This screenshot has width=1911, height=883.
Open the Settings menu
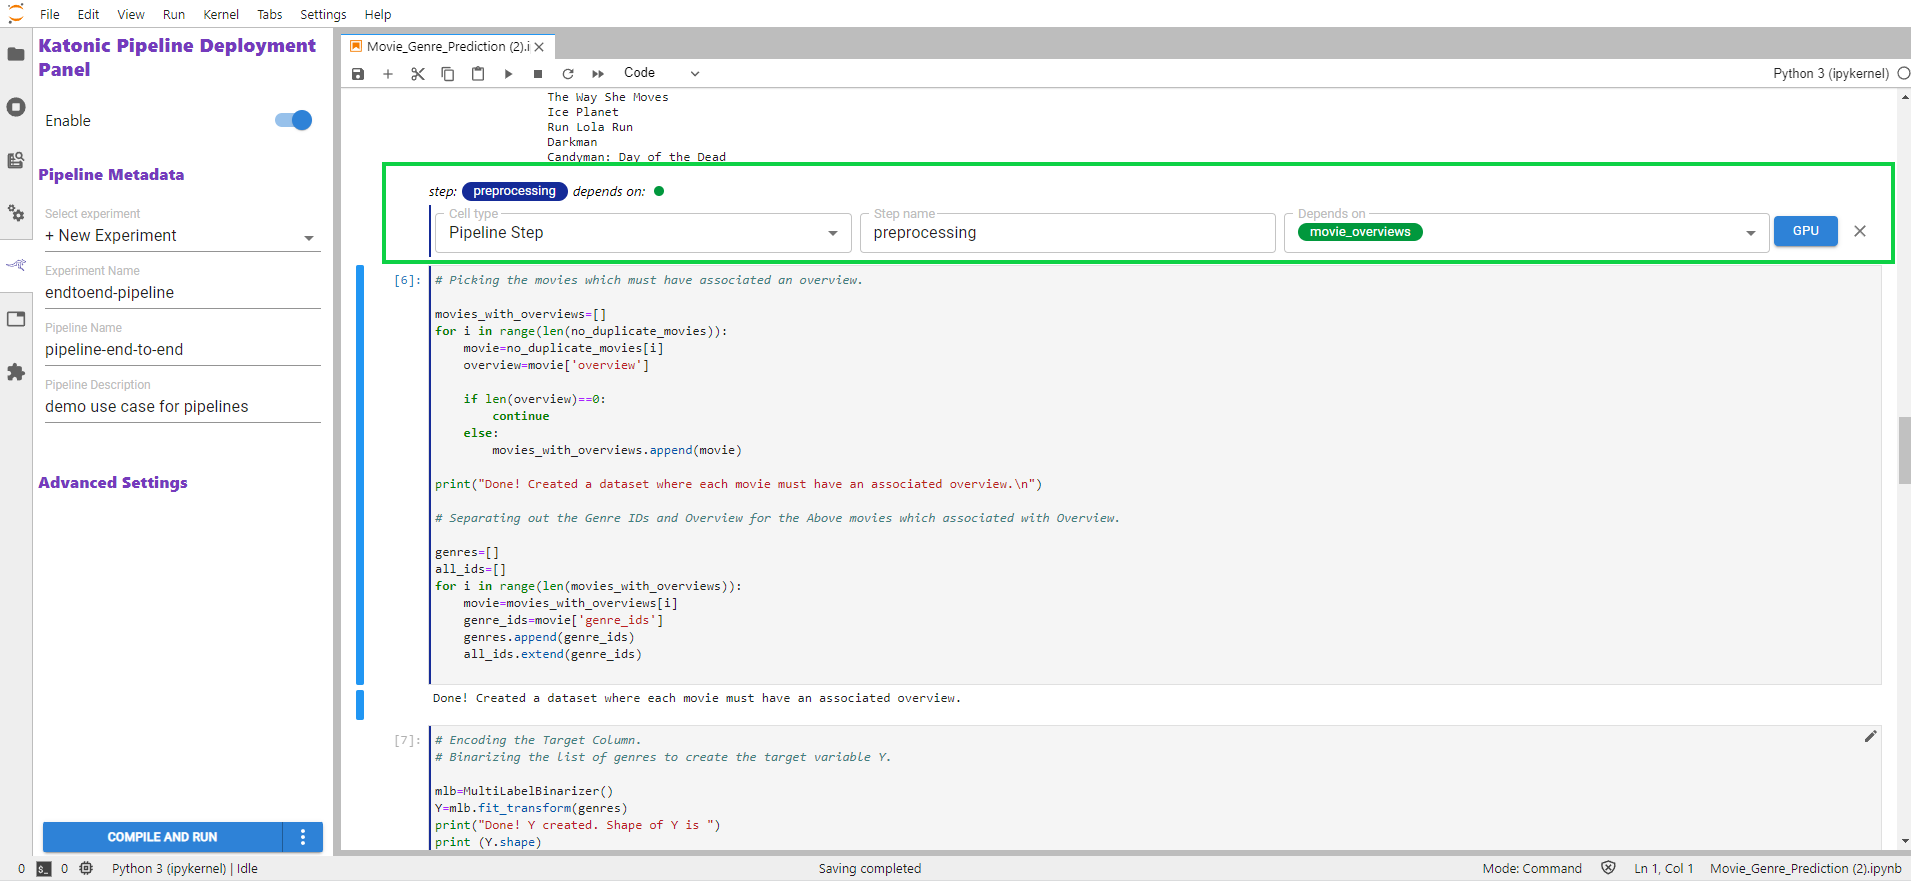click(323, 14)
